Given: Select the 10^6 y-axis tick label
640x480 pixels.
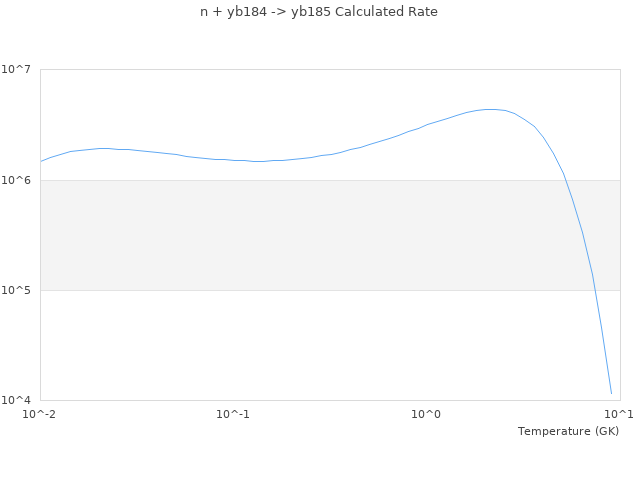Looking at the screenshot, I should pos(20,180).
